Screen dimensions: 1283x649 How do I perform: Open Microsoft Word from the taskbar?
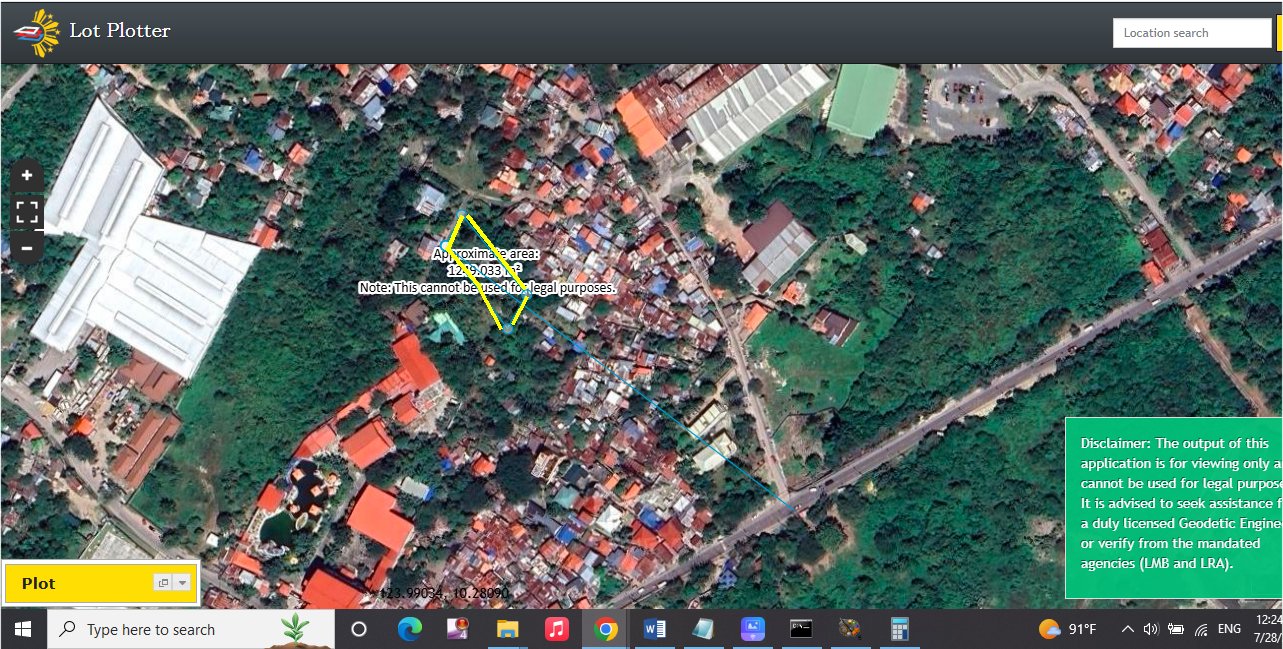pyautogui.click(x=655, y=629)
